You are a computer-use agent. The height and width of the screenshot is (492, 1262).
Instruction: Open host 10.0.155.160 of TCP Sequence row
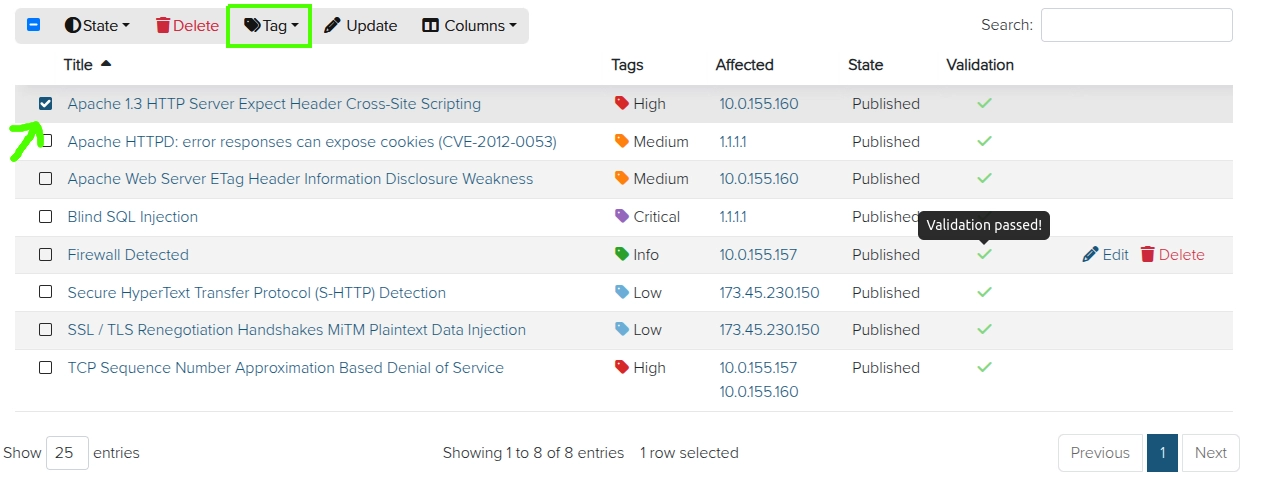759,392
